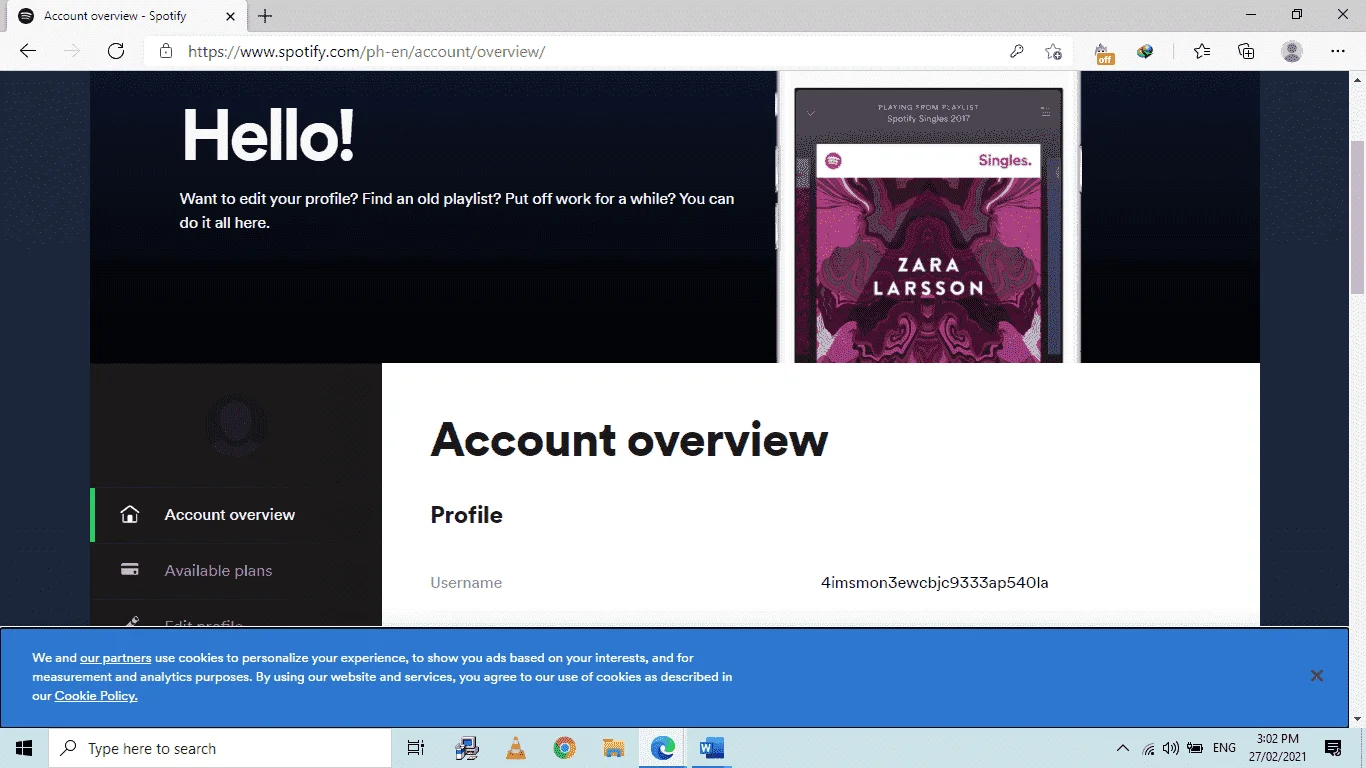Switch to Microsoft Word on the taskbar
Screen dimensions: 1366x768
pyautogui.click(x=712, y=748)
